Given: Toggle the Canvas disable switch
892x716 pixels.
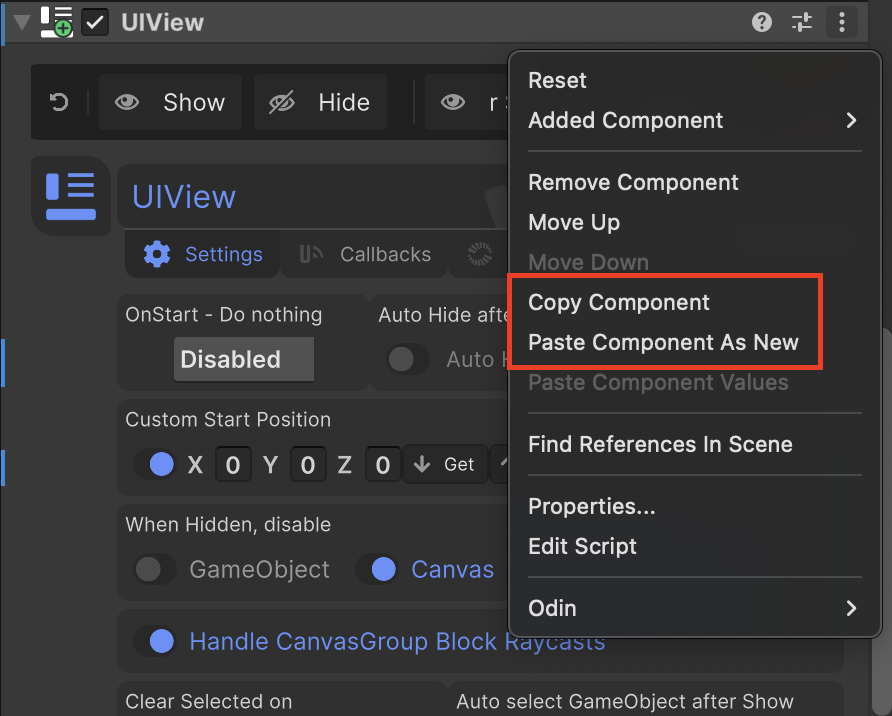Looking at the screenshot, I should click(x=377, y=569).
